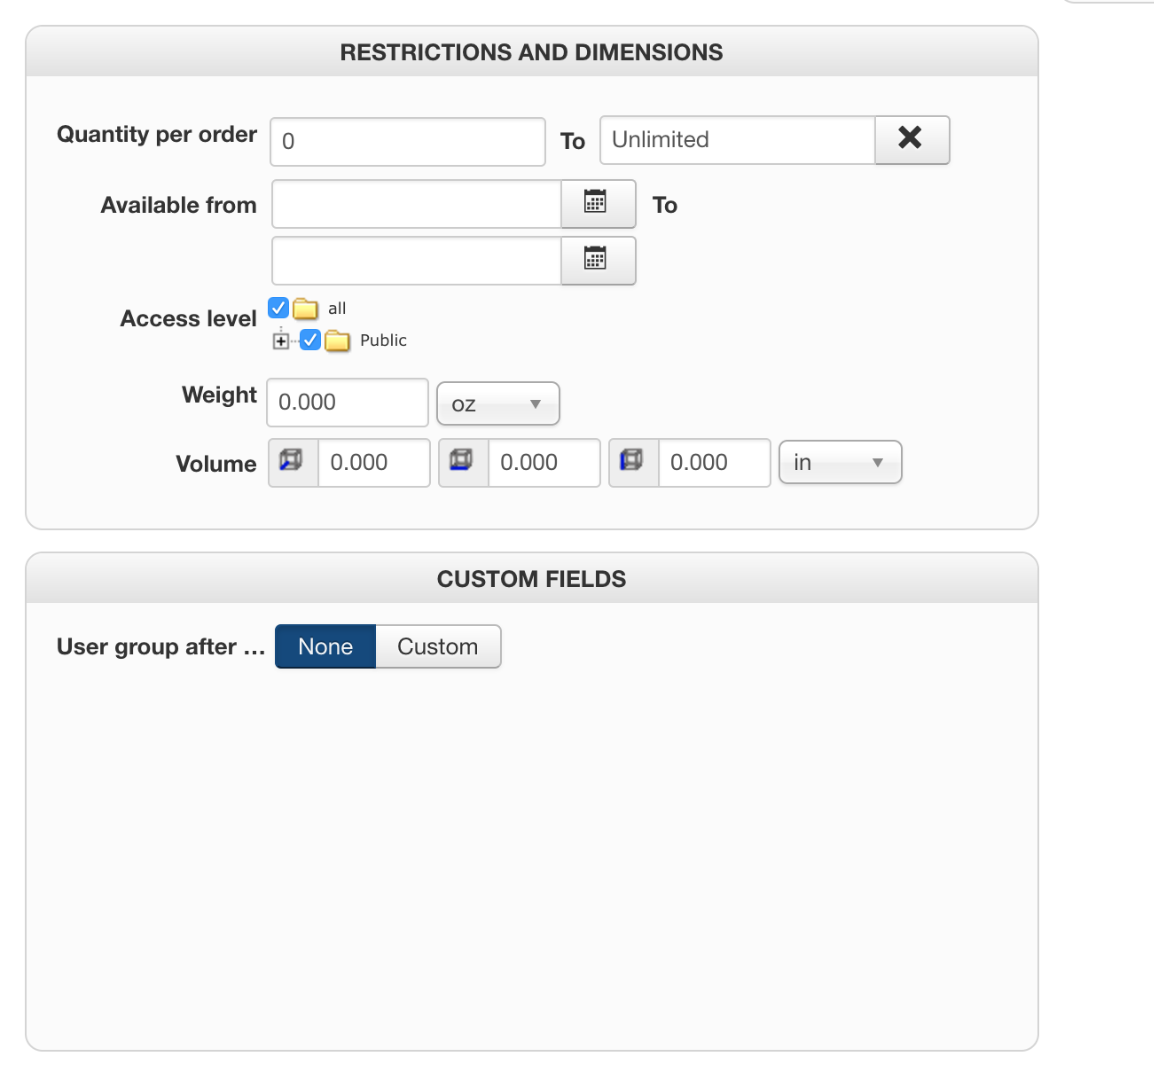Click the Available from start date field
This screenshot has height=1080, width=1154.
[x=416, y=205]
